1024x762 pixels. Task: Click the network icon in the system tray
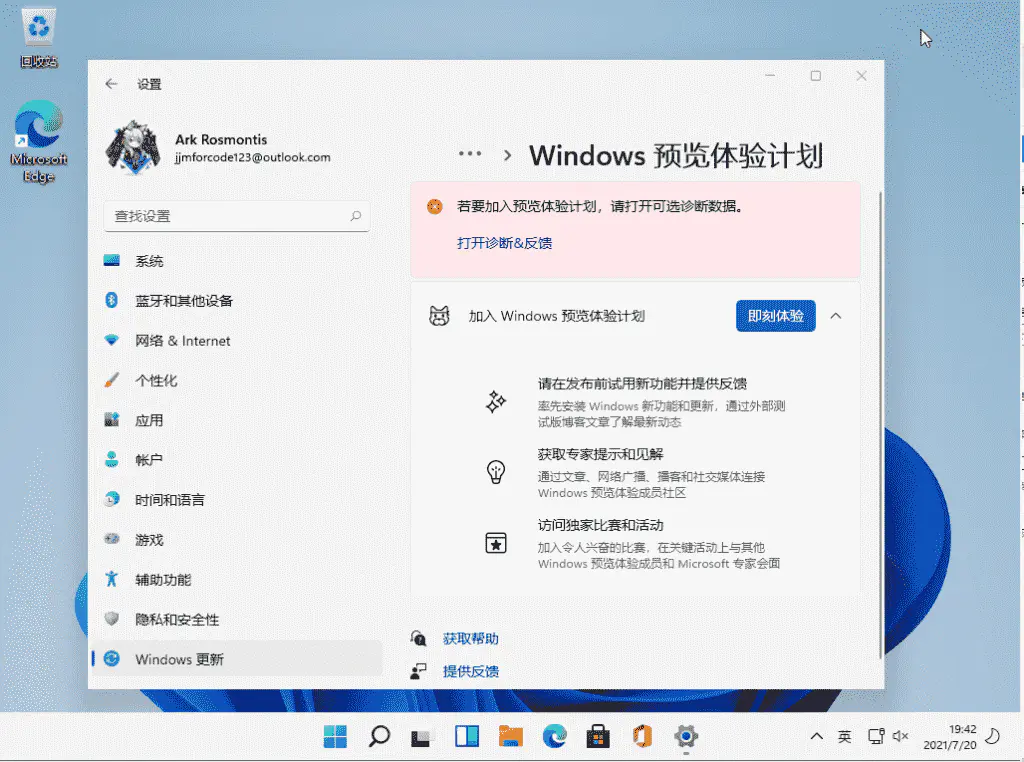pyautogui.click(x=876, y=737)
